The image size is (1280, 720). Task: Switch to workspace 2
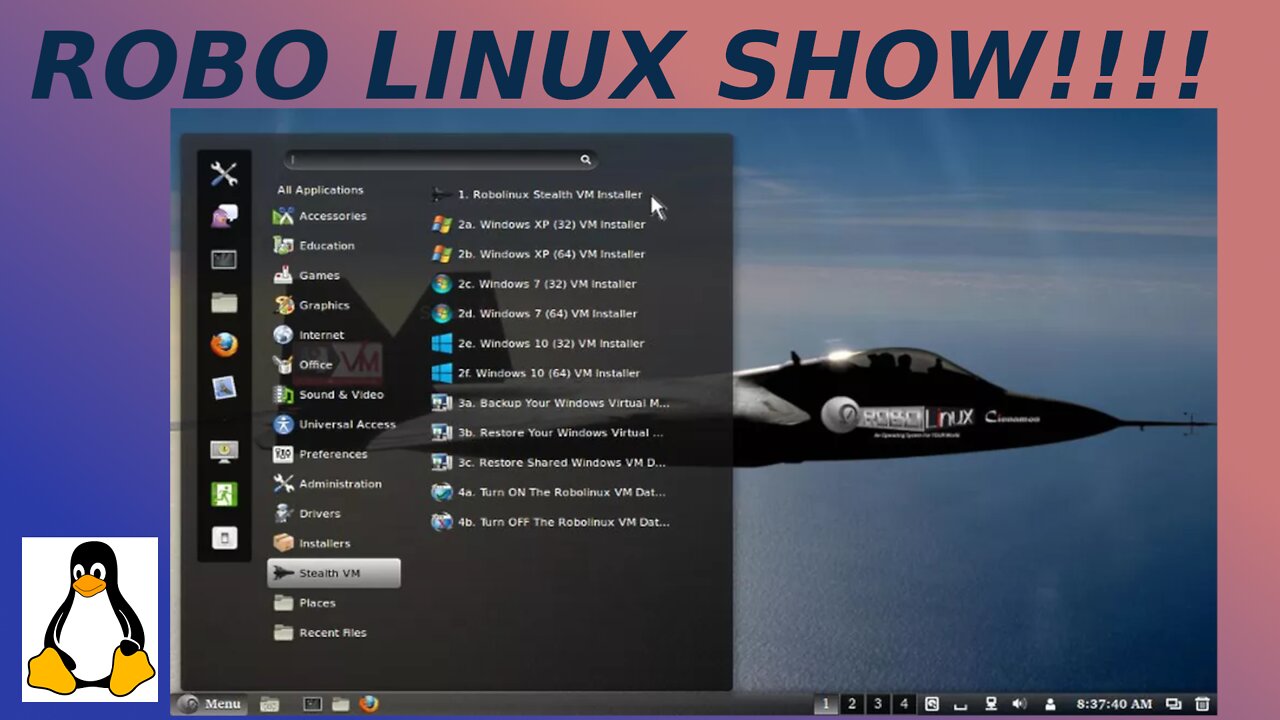(x=852, y=704)
